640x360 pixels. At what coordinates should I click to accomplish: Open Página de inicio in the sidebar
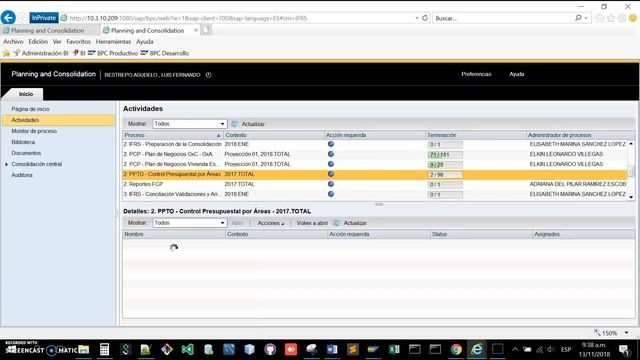click(x=30, y=109)
